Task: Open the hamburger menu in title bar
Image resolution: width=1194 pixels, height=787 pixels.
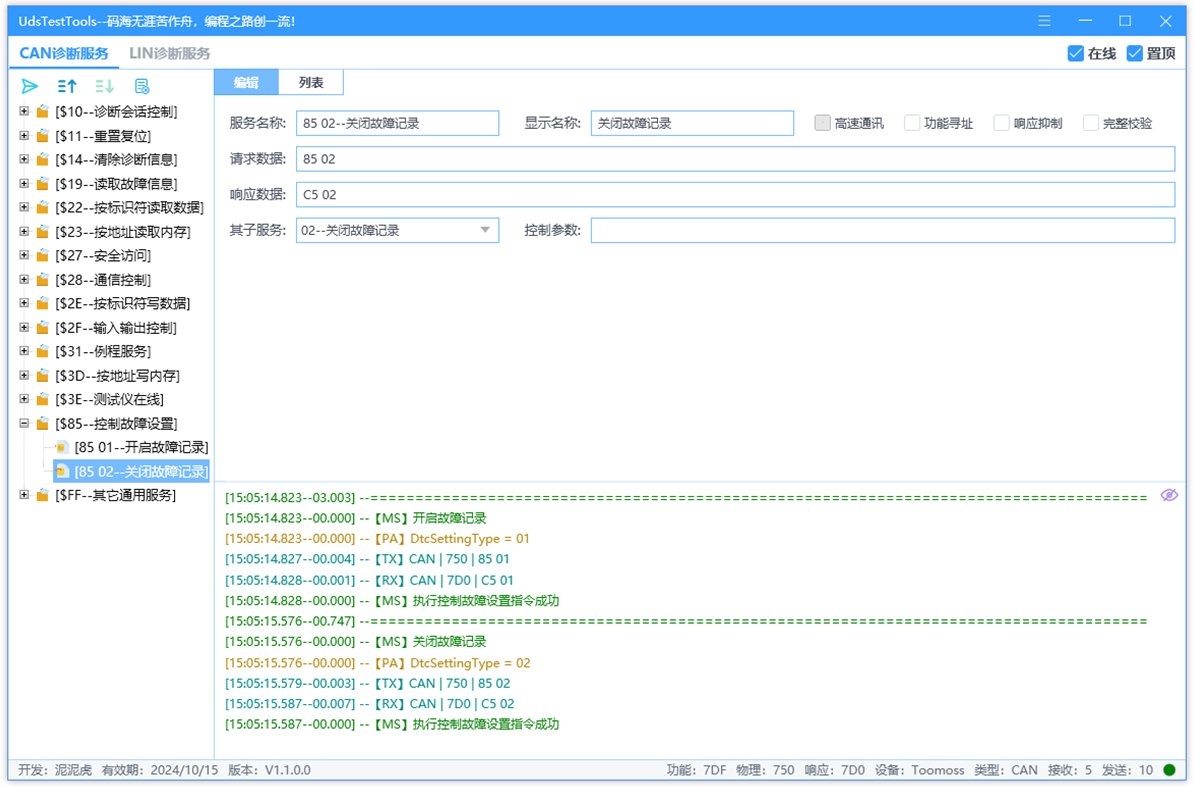Action: pyautogui.click(x=1044, y=21)
